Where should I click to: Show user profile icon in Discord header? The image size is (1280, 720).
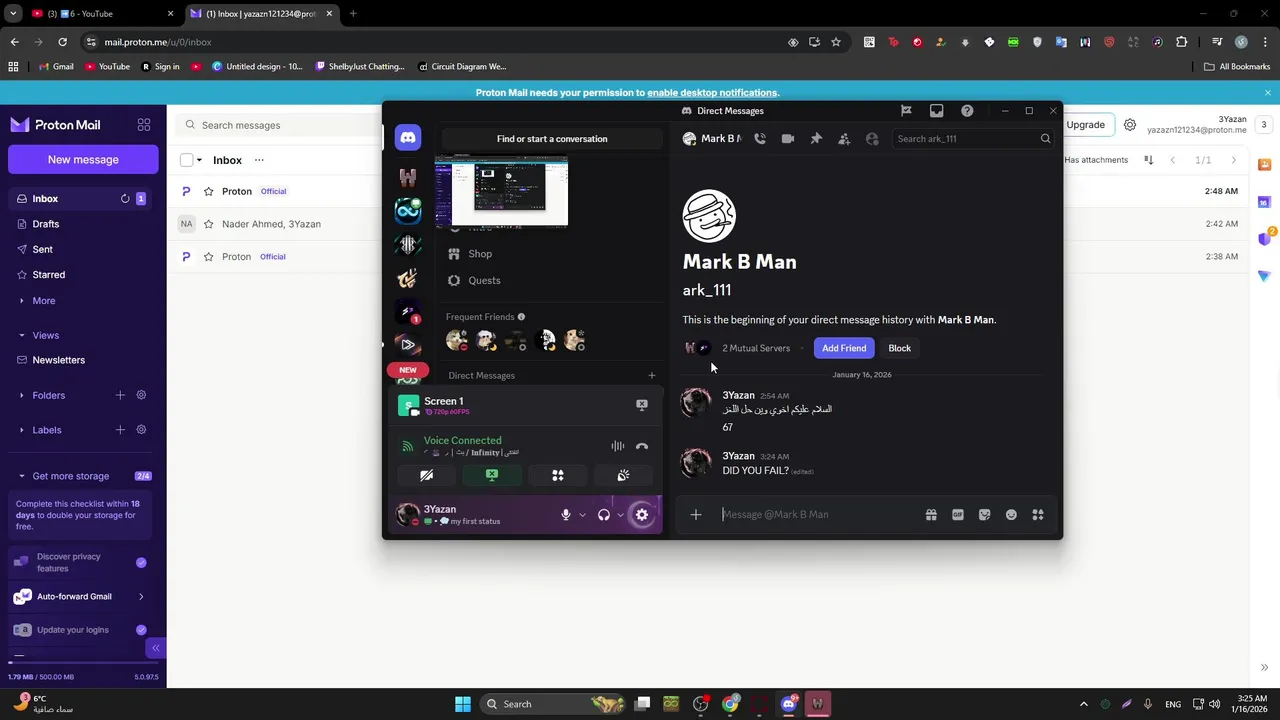coord(872,139)
